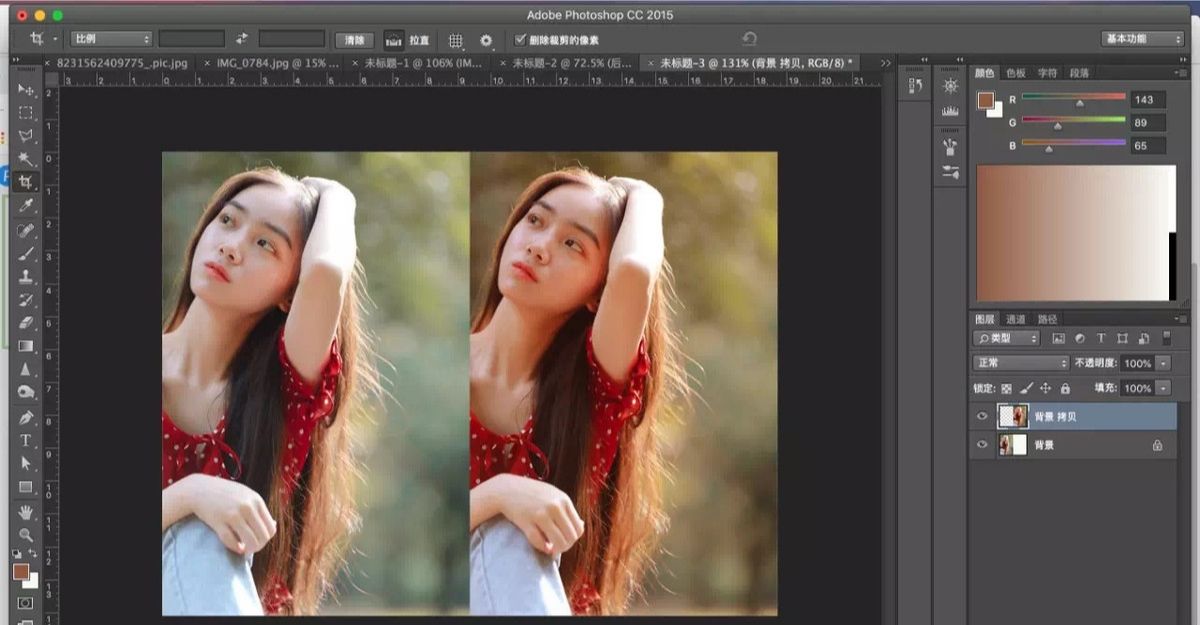Expand hidden document tabs with double arrow
Screen dimensions: 1200x625
click(x=885, y=63)
